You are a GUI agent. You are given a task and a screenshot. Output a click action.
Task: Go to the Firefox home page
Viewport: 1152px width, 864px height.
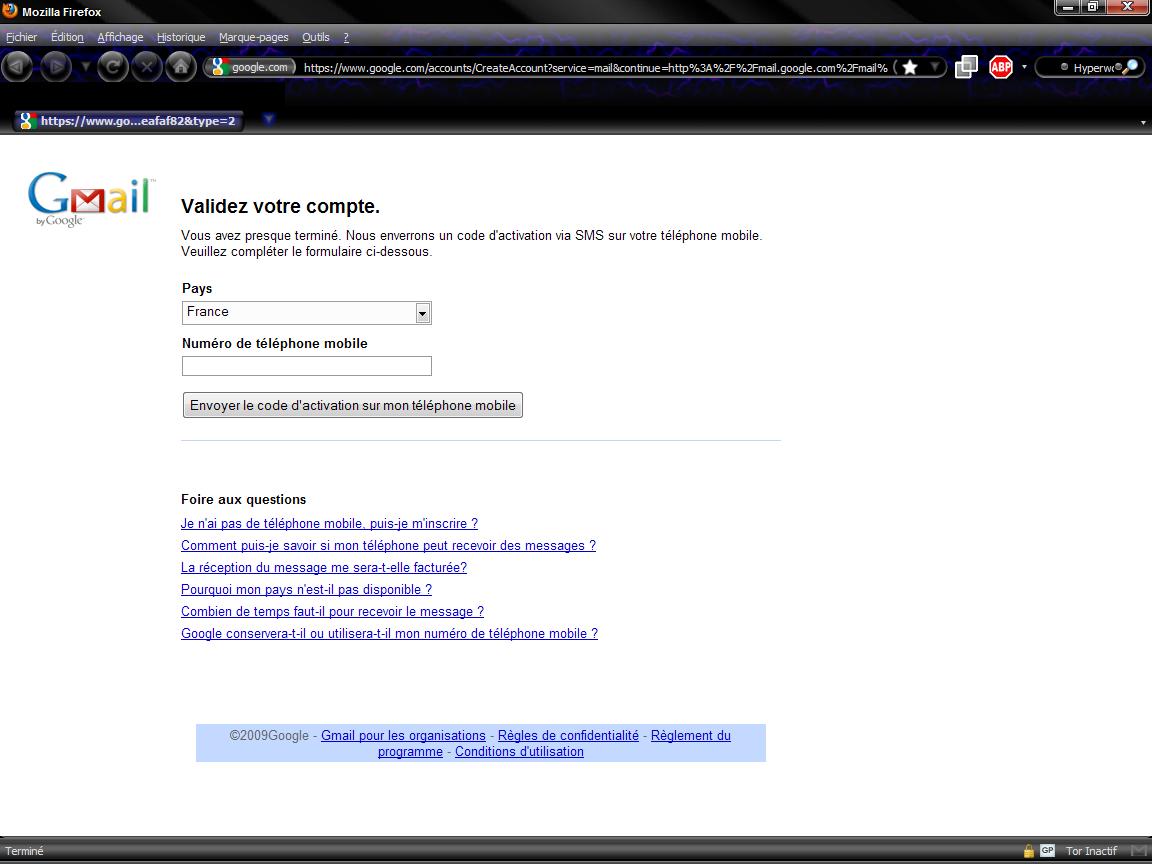coord(180,67)
